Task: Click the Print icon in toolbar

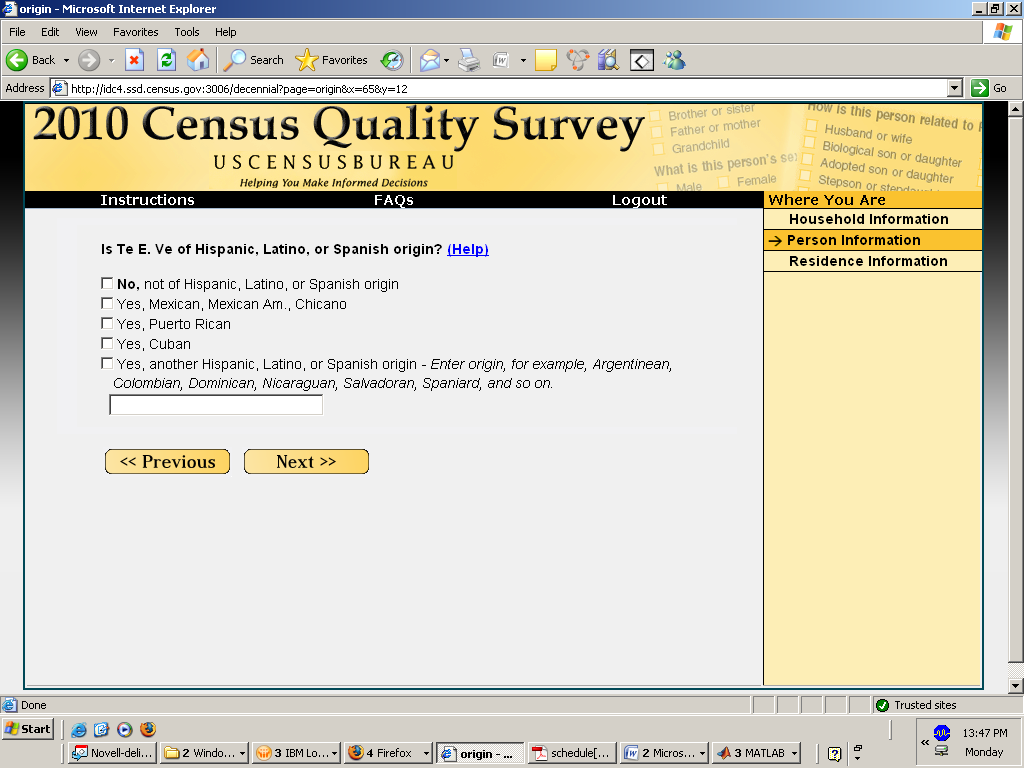Action: [469, 60]
